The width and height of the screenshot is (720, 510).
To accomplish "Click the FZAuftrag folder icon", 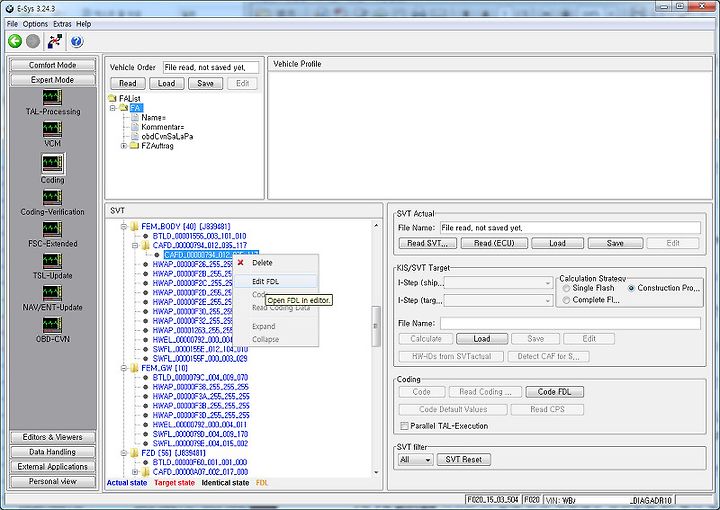I will [x=135, y=146].
